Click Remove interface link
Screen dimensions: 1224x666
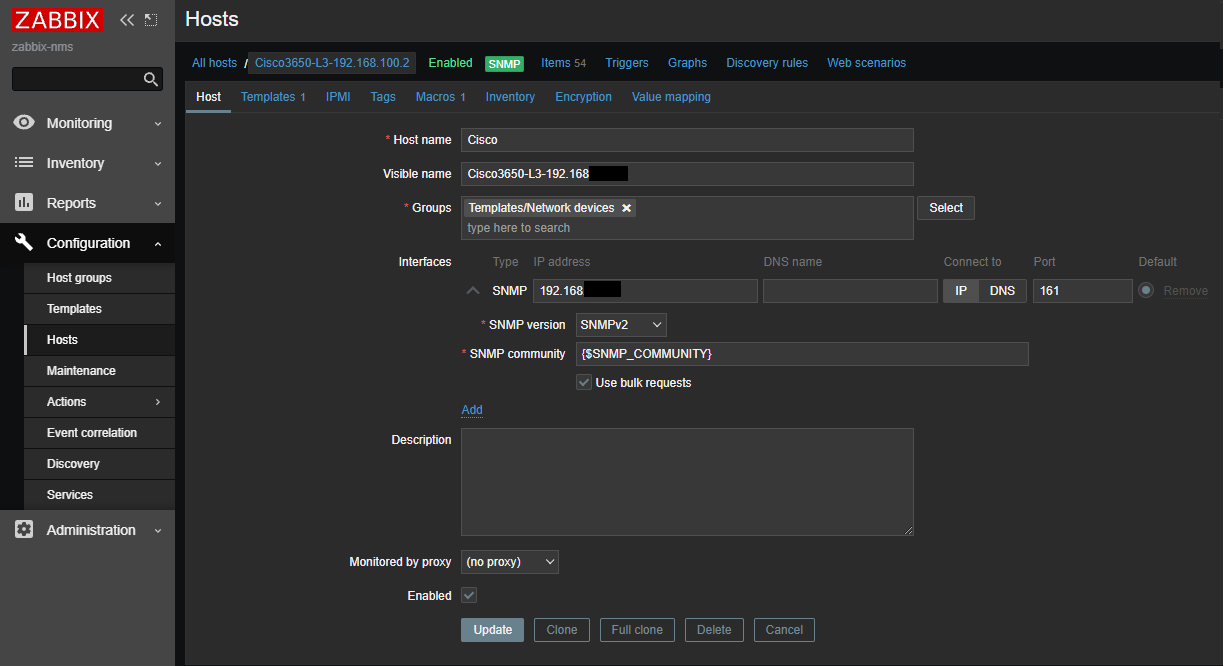[1186, 291]
